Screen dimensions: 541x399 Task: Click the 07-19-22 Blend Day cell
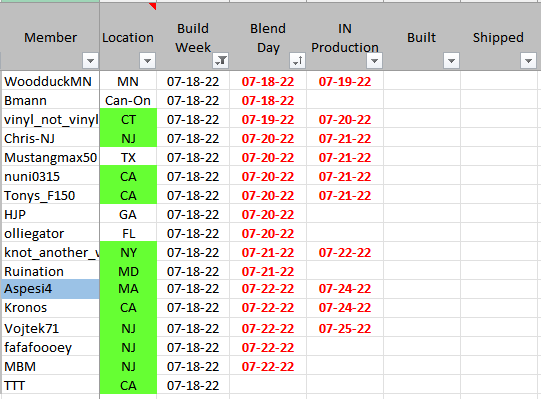[268, 120]
